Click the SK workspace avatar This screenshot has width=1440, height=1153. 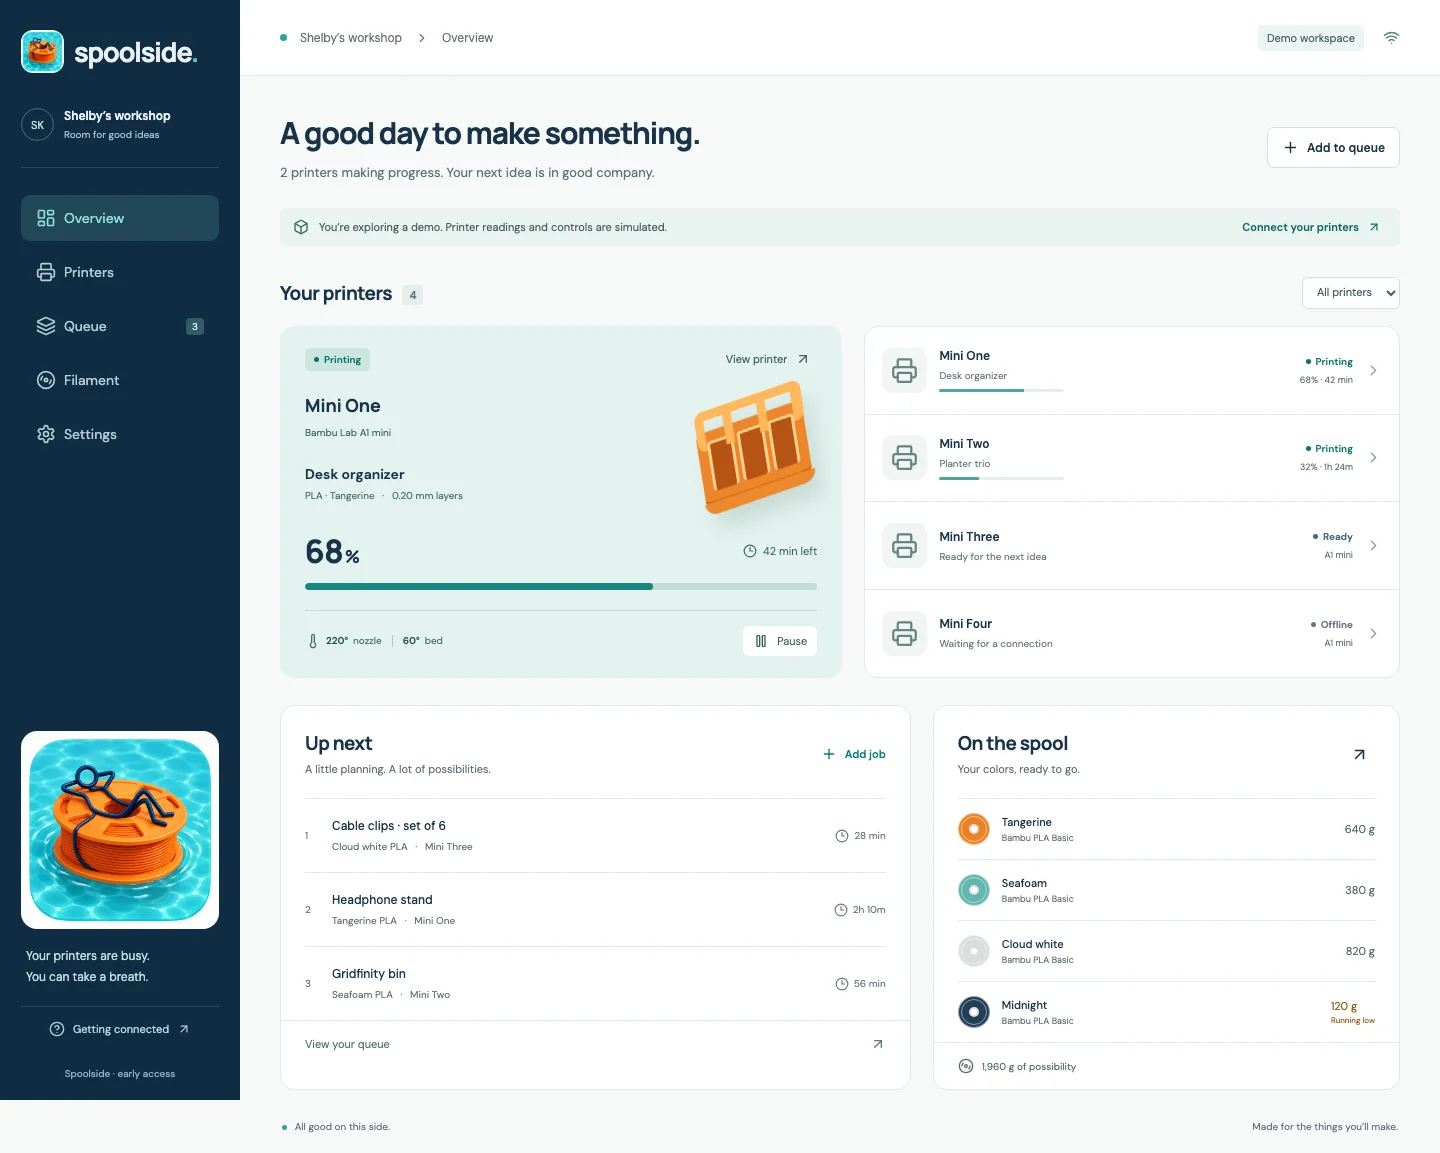pyautogui.click(x=37, y=125)
